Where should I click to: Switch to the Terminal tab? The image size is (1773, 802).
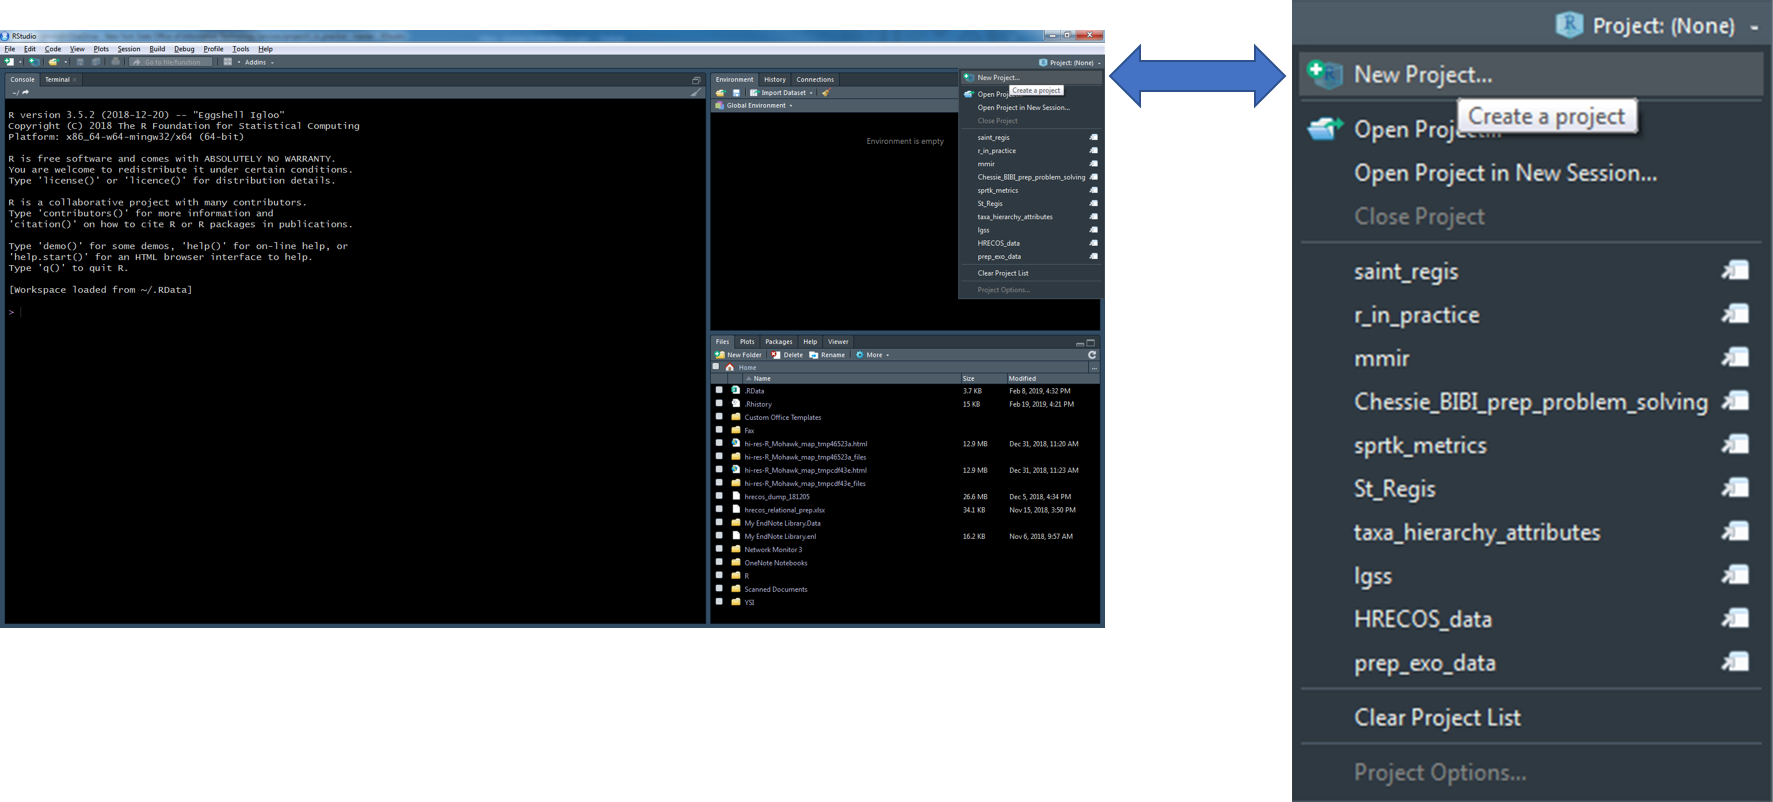57,80
